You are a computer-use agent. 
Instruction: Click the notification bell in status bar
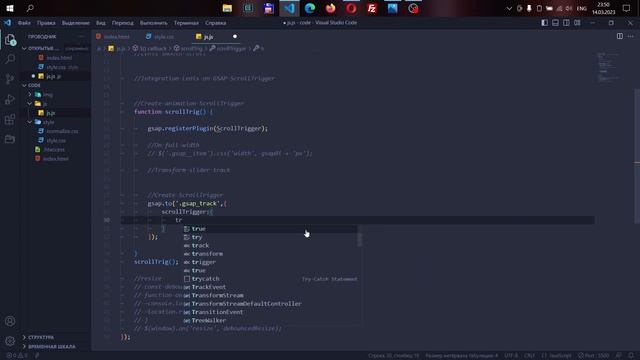point(631,356)
